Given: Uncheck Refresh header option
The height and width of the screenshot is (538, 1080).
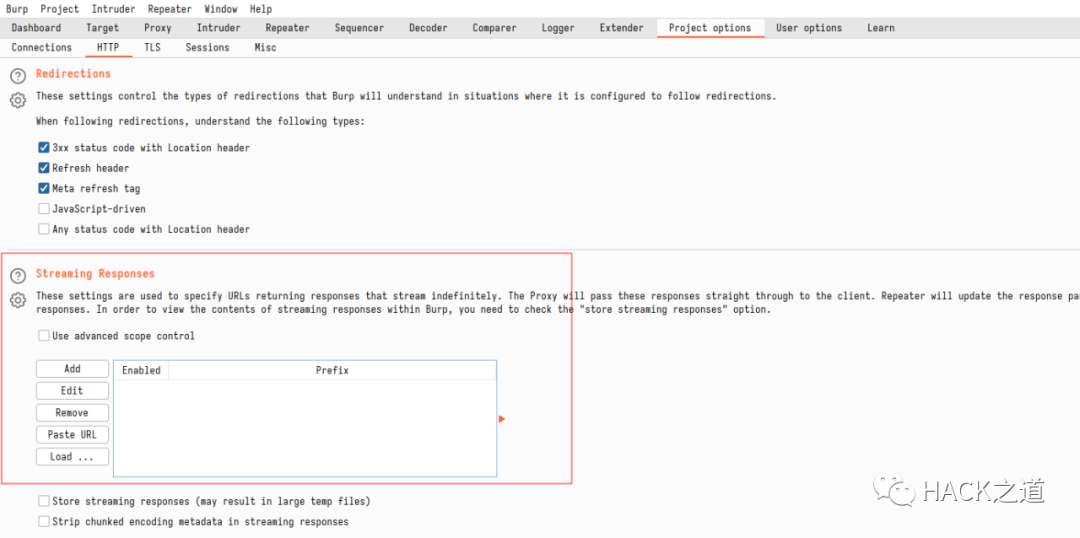Looking at the screenshot, I should (x=44, y=167).
